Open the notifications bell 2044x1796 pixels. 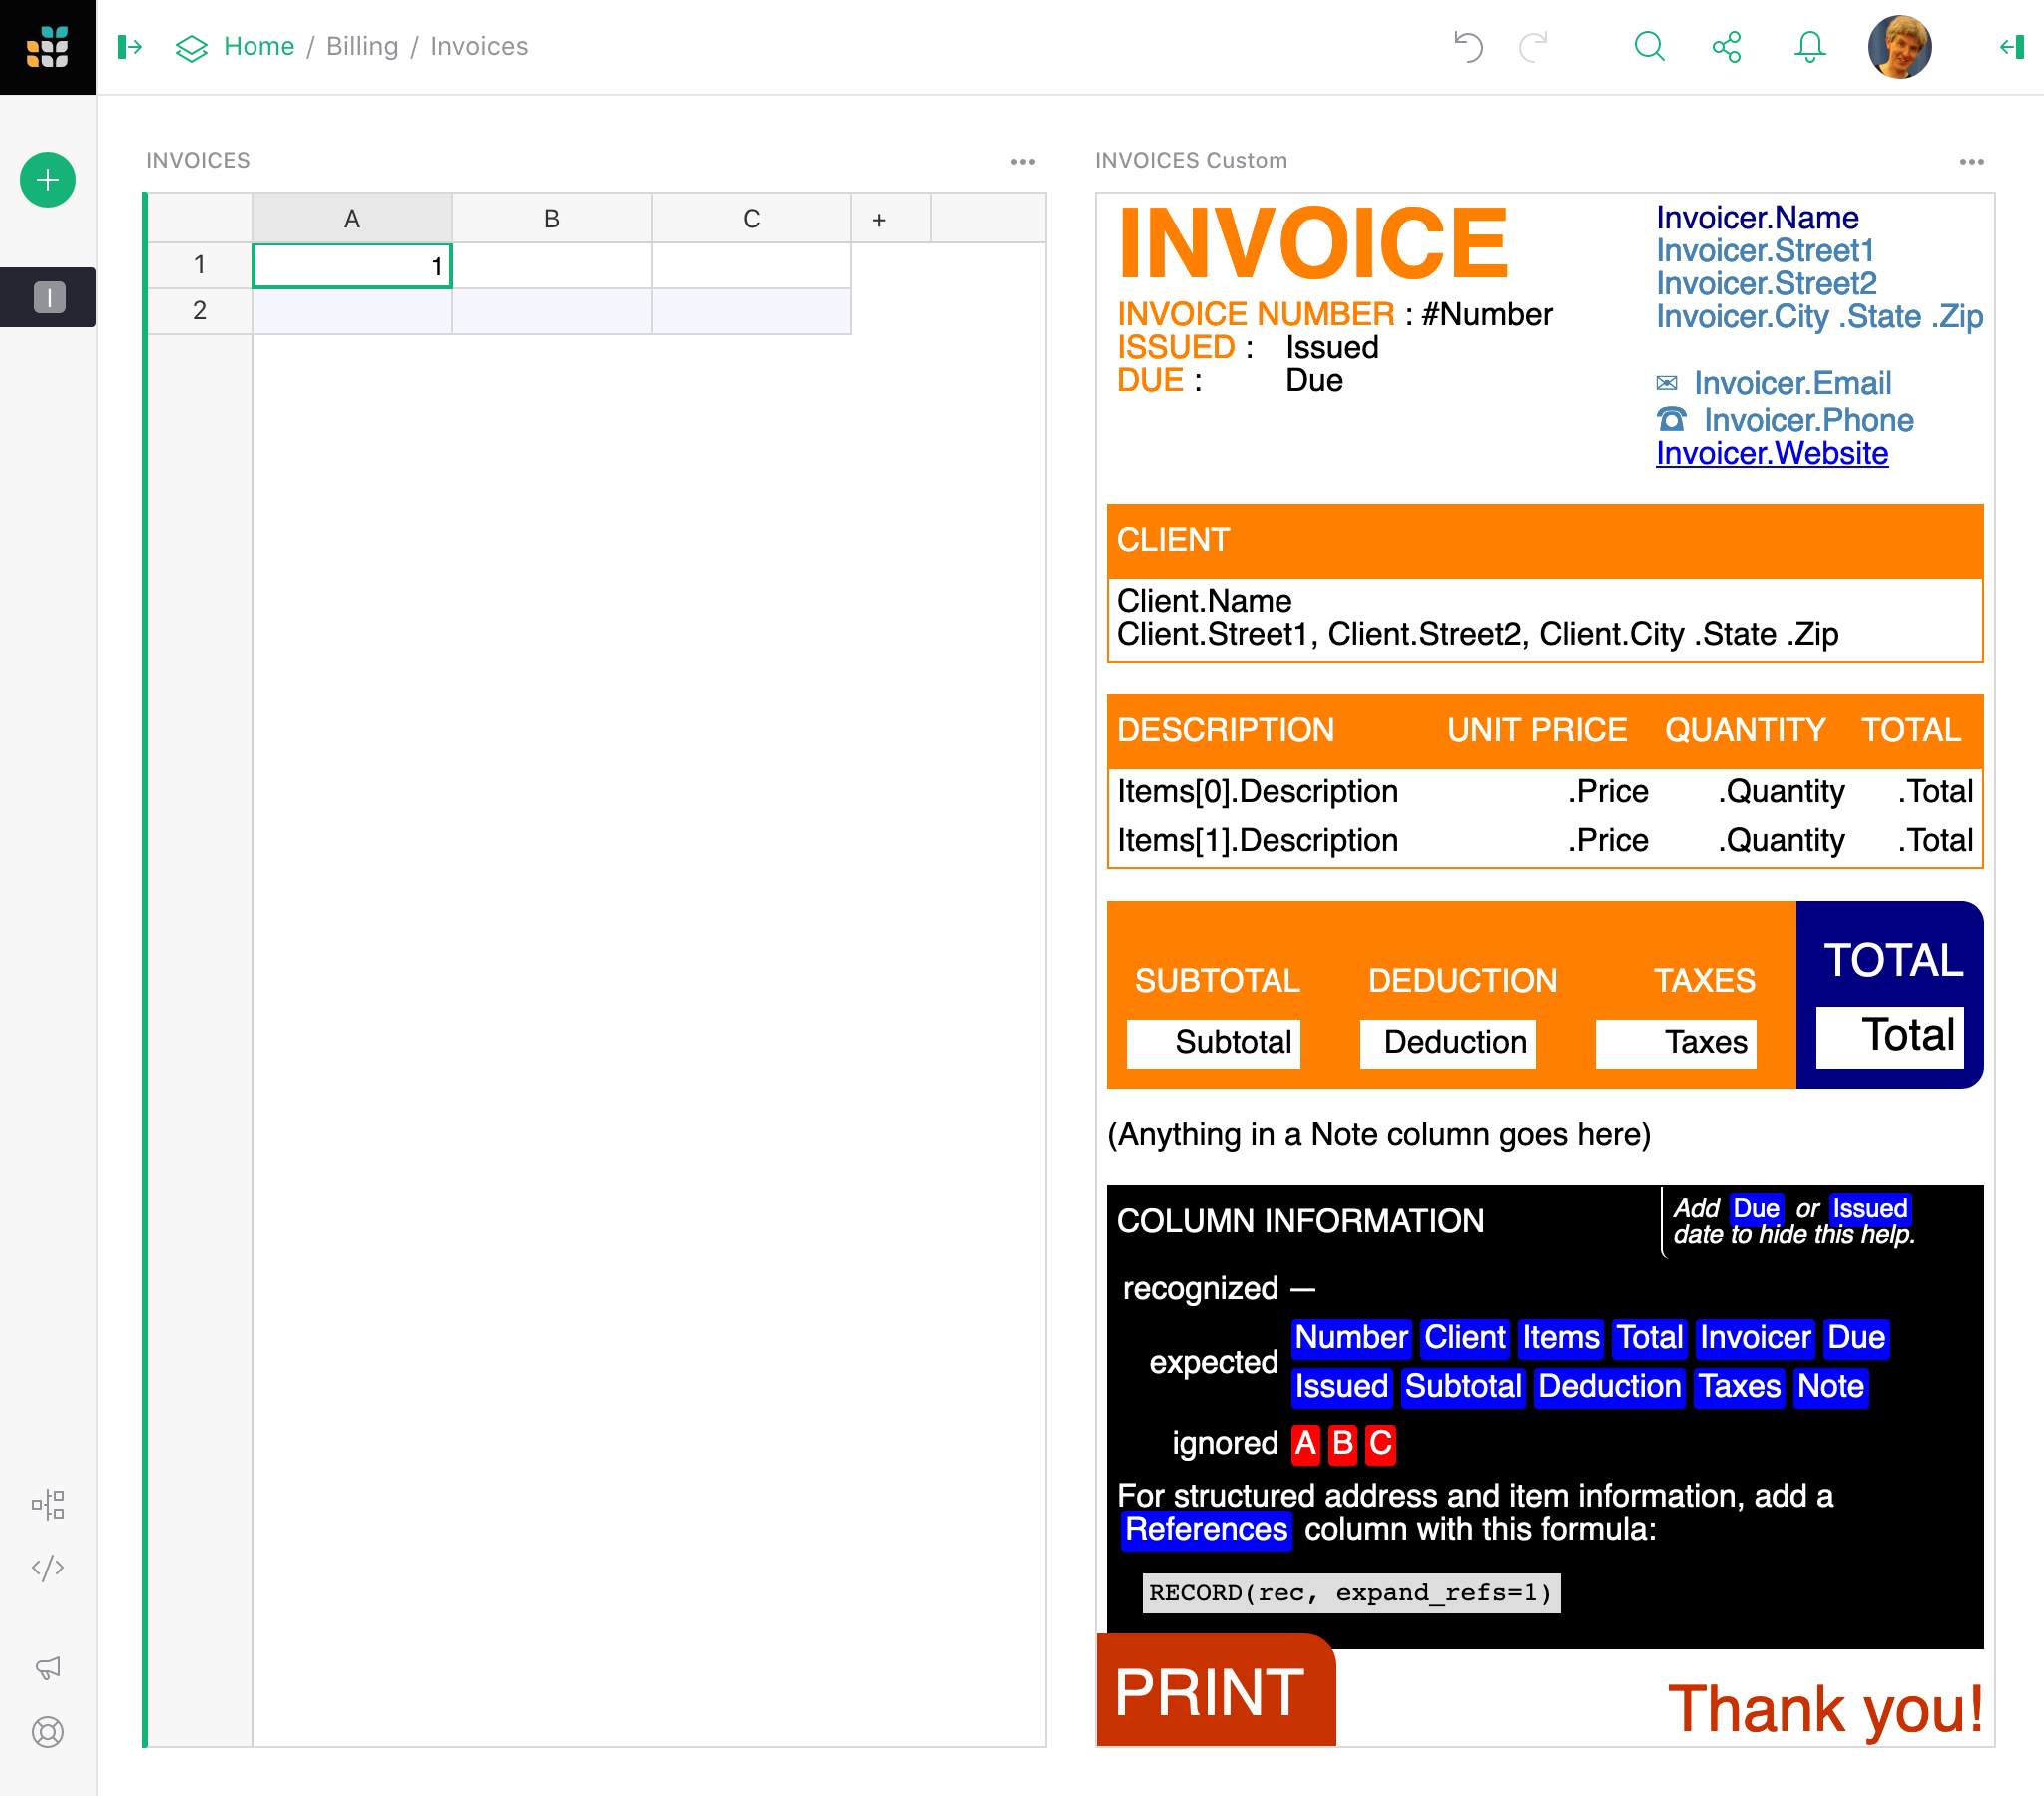(1809, 46)
